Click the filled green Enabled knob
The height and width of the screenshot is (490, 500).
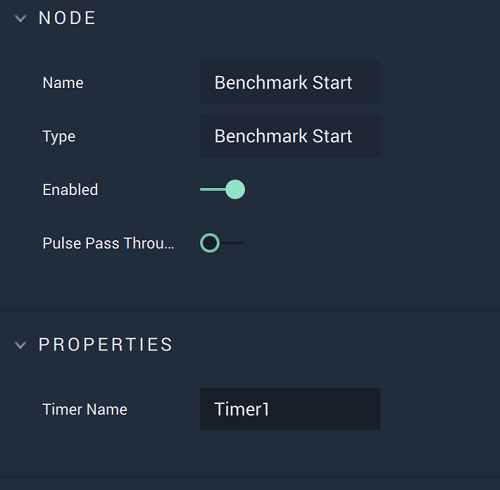tap(235, 189)
